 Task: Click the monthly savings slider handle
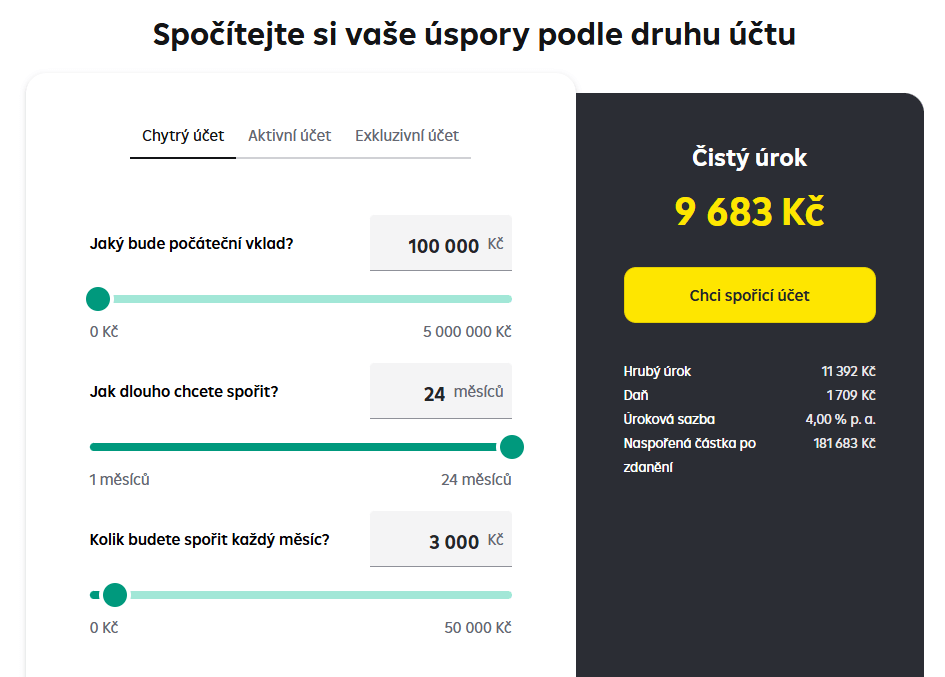[115, 595]
